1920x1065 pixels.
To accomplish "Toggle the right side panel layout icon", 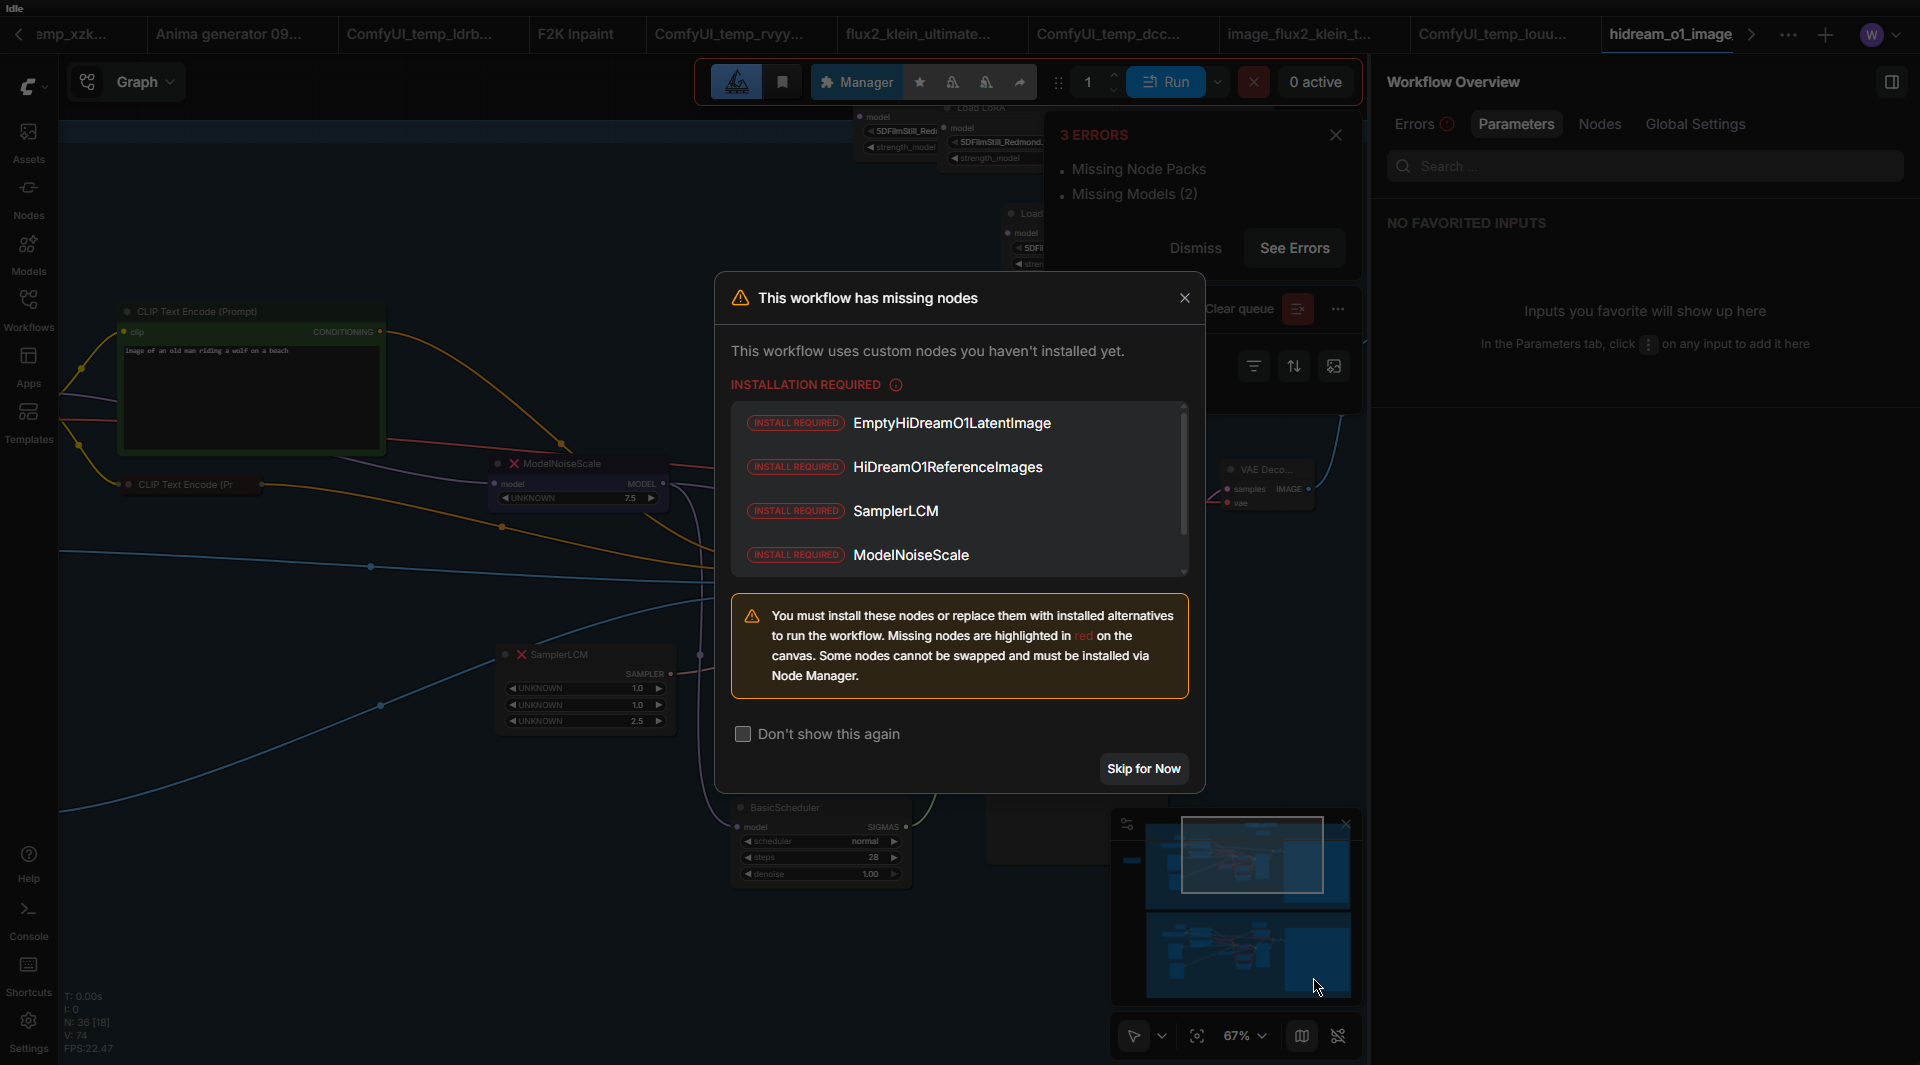I will click(x=1891, y=82).
